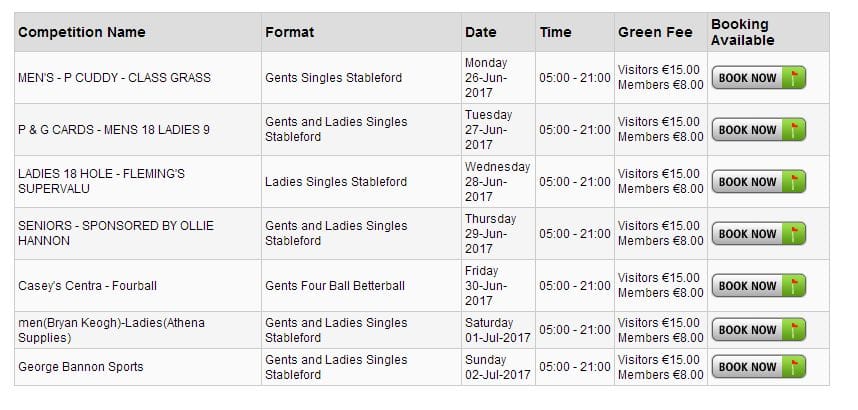Click flag icon in Saturday 01-Jul-2017 row
Viewport: 858px width, 410px height.
tap(794, 330)
